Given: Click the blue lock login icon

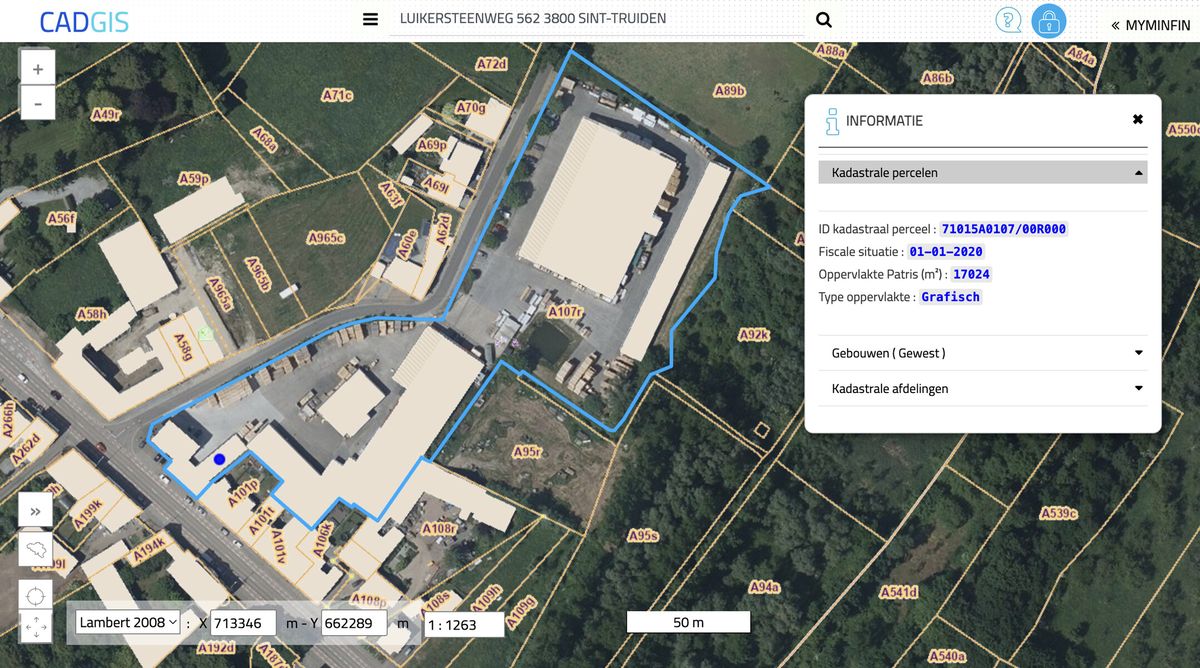Looking at the screenshot, I should tap(1049, 21).
